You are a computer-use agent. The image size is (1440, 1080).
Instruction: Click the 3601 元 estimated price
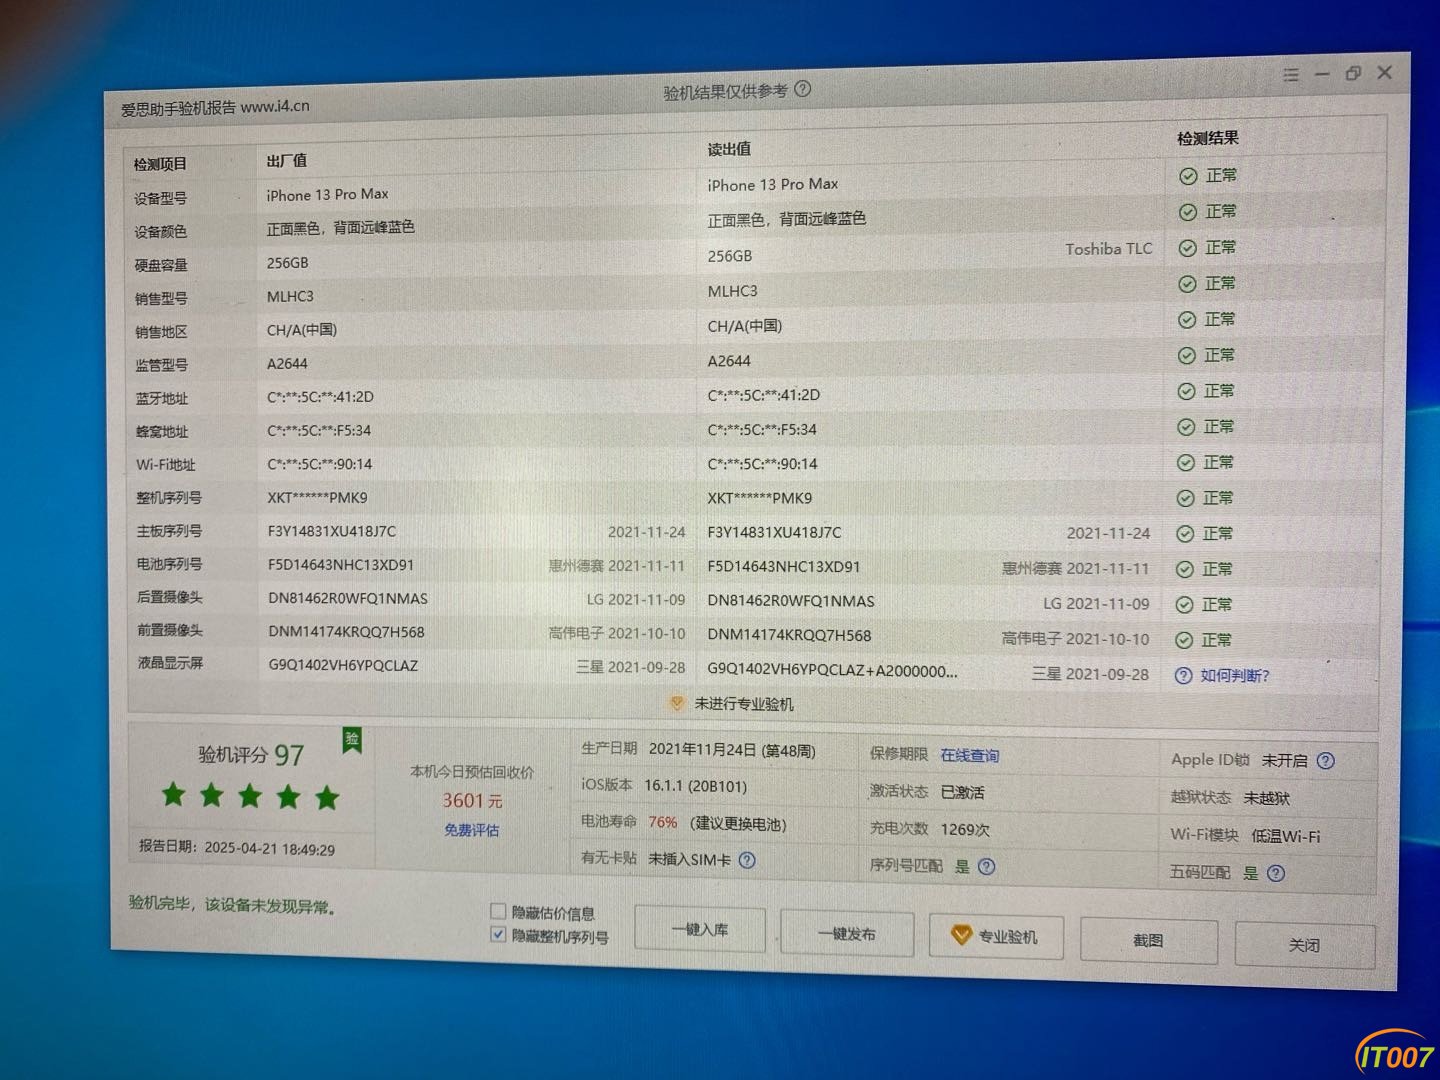pos(472,800)
